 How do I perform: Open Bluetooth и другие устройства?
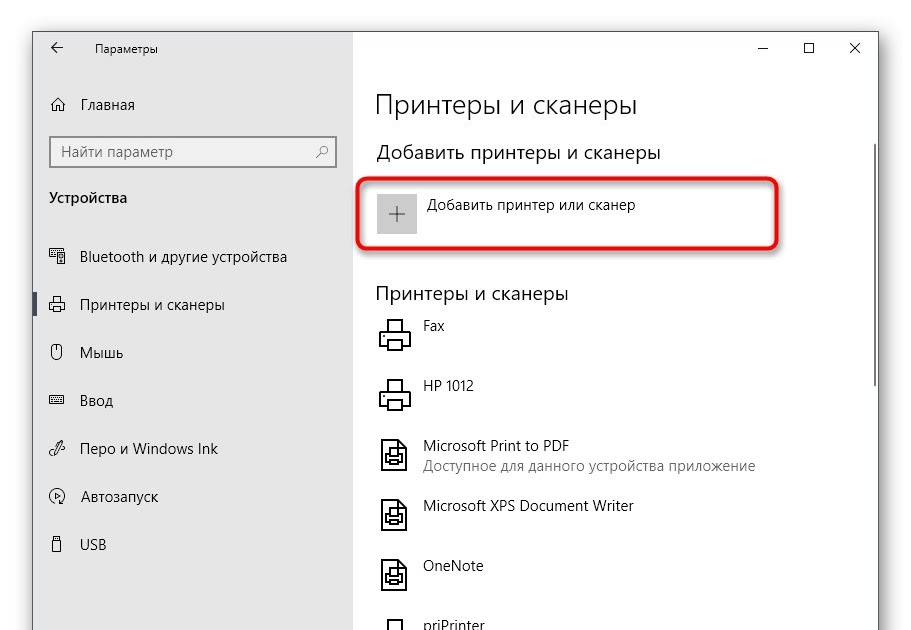click(x=183, y=256)
